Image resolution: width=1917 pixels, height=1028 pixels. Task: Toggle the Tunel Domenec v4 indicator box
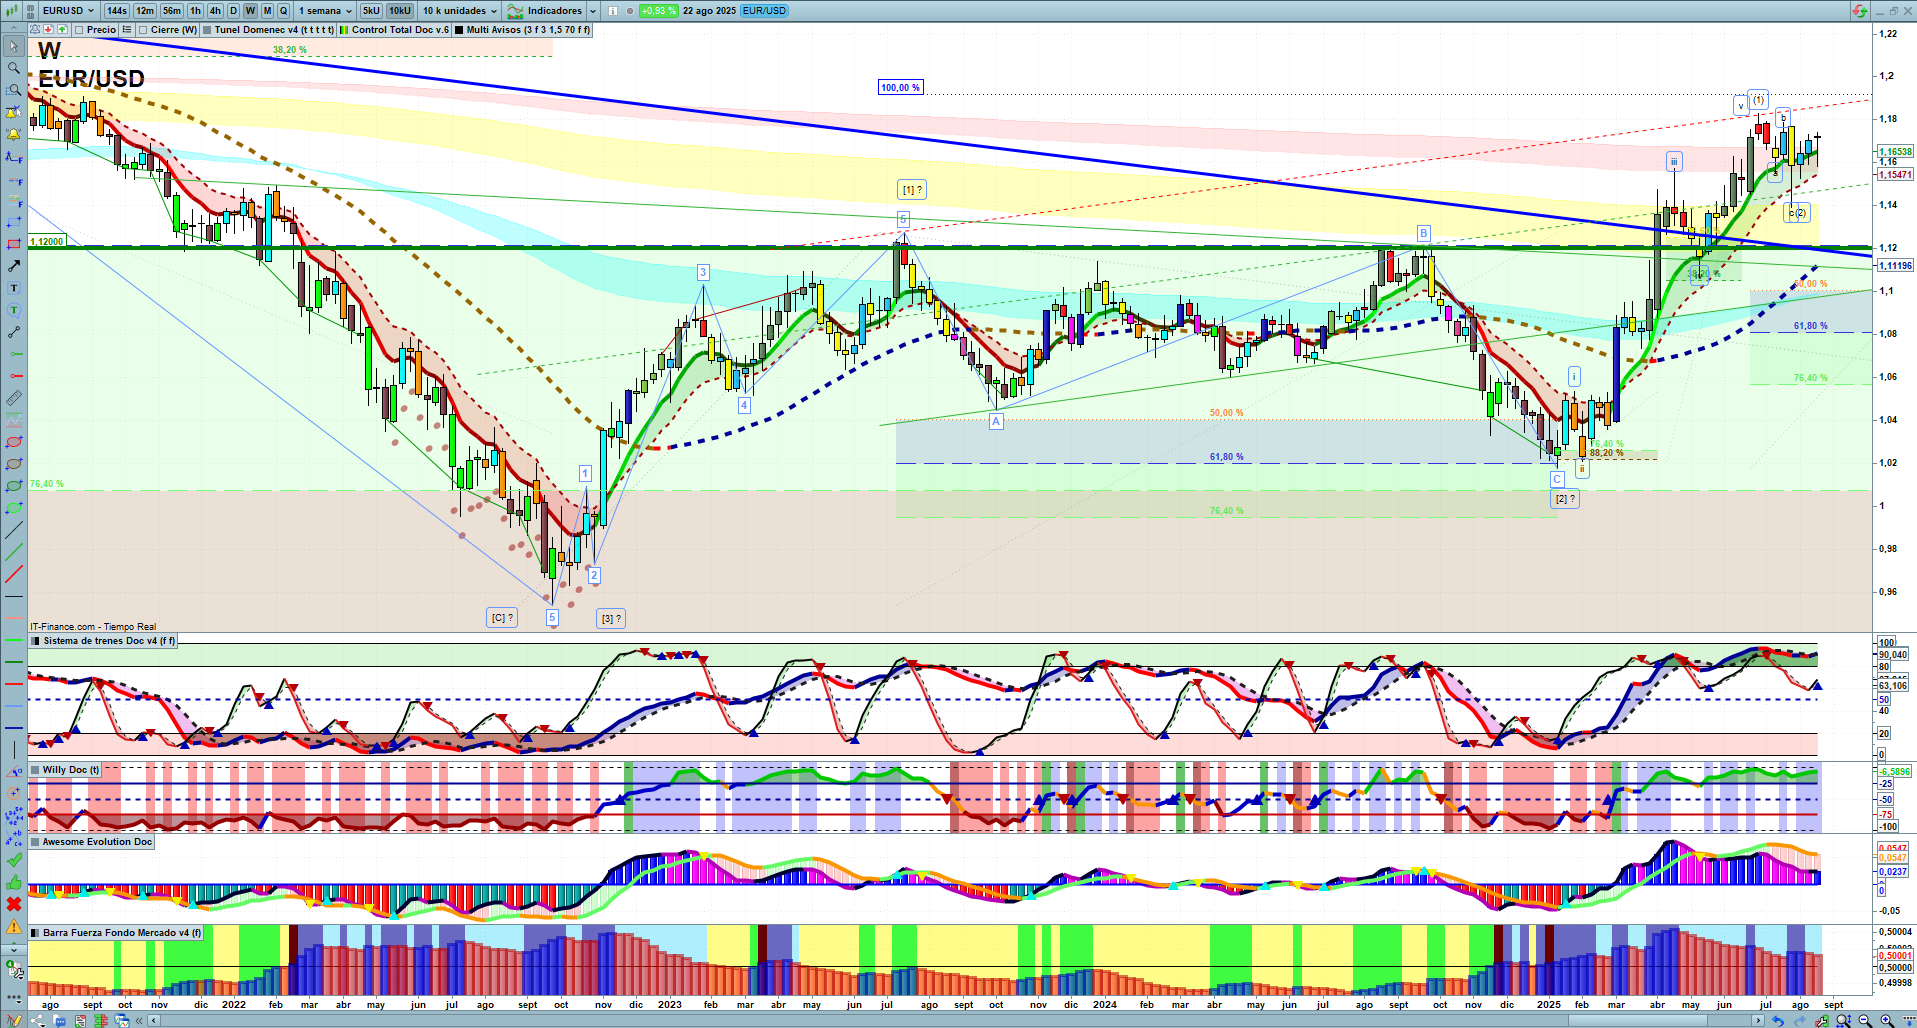point(207,30)
